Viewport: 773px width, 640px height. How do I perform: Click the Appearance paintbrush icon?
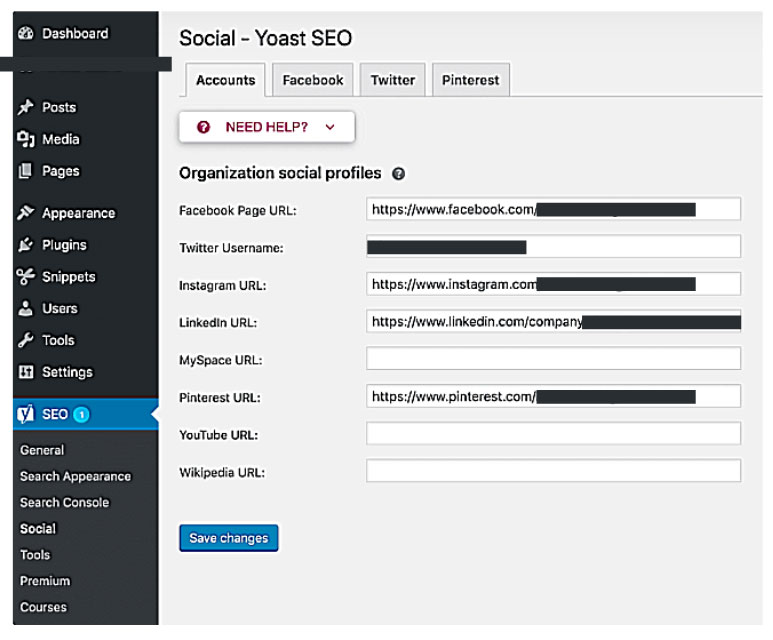(x=26, y=213)
